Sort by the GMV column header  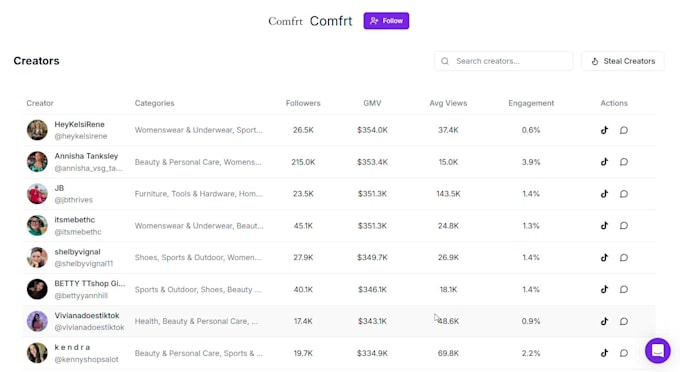coord(372,103)
